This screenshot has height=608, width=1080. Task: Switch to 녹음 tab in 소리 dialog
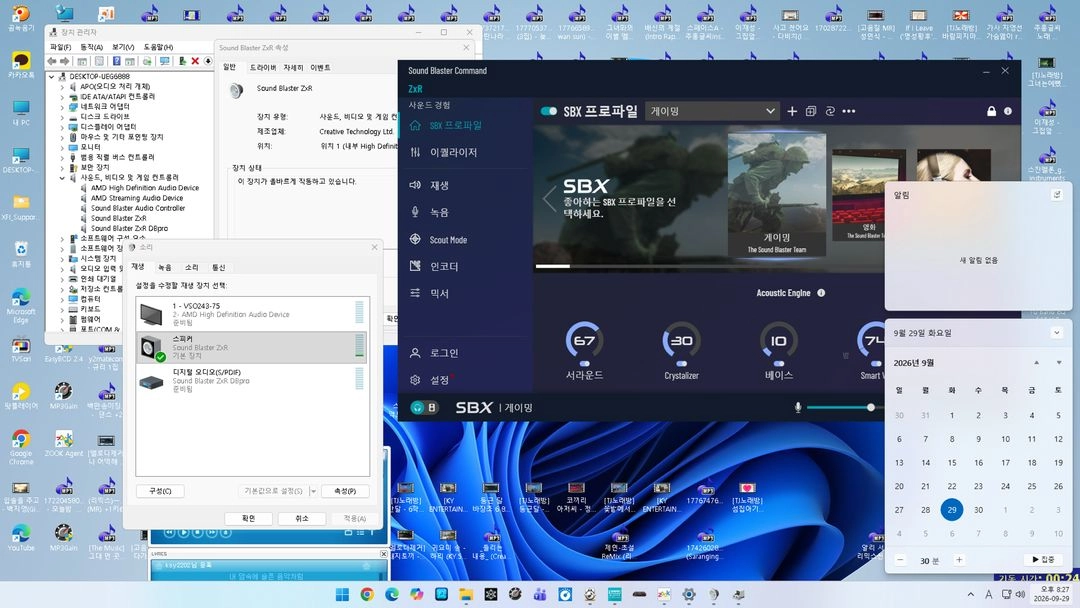(165, 267)
